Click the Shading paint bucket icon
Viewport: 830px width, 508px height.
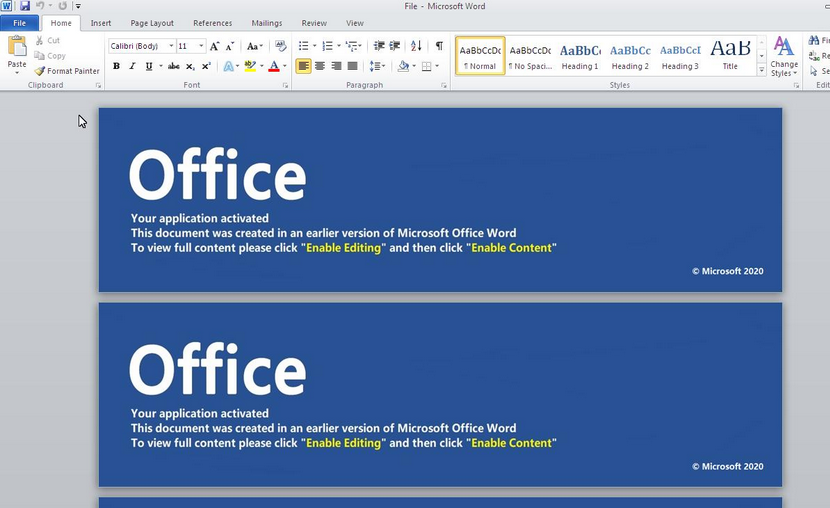click(403, 66)
